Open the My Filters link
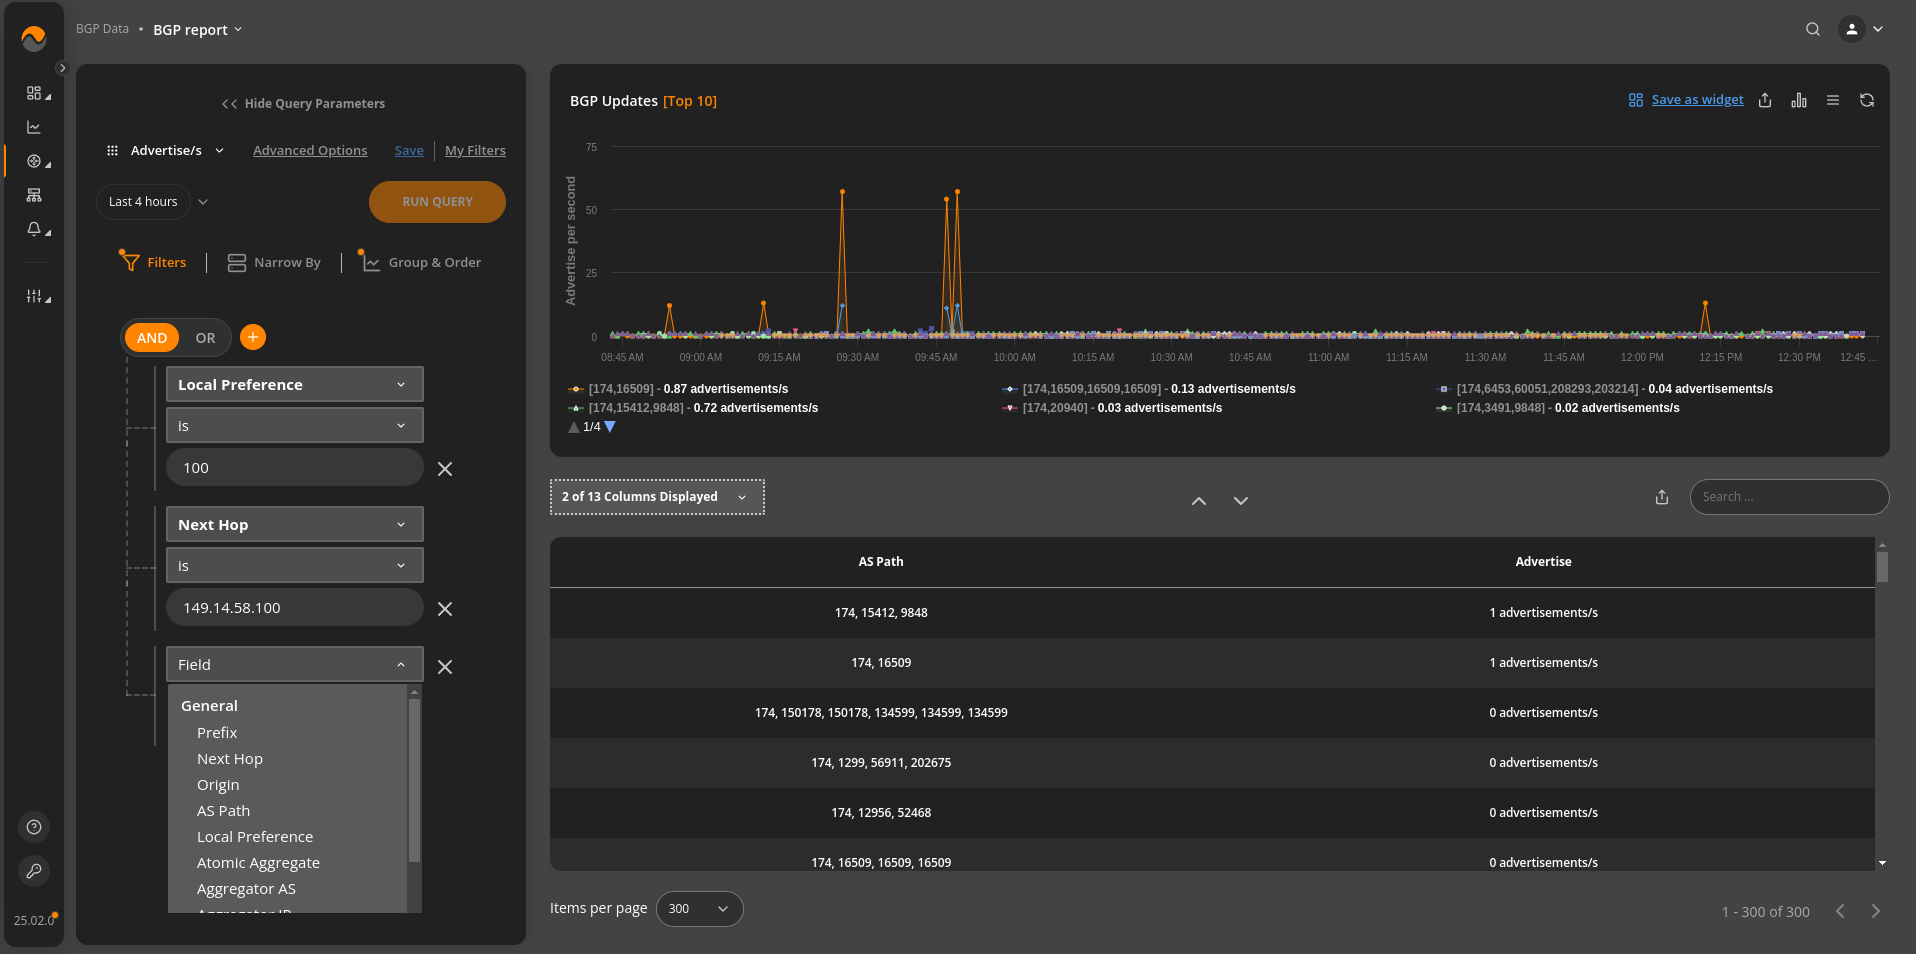Screen dimensions: 1916x954 (475, 151)
